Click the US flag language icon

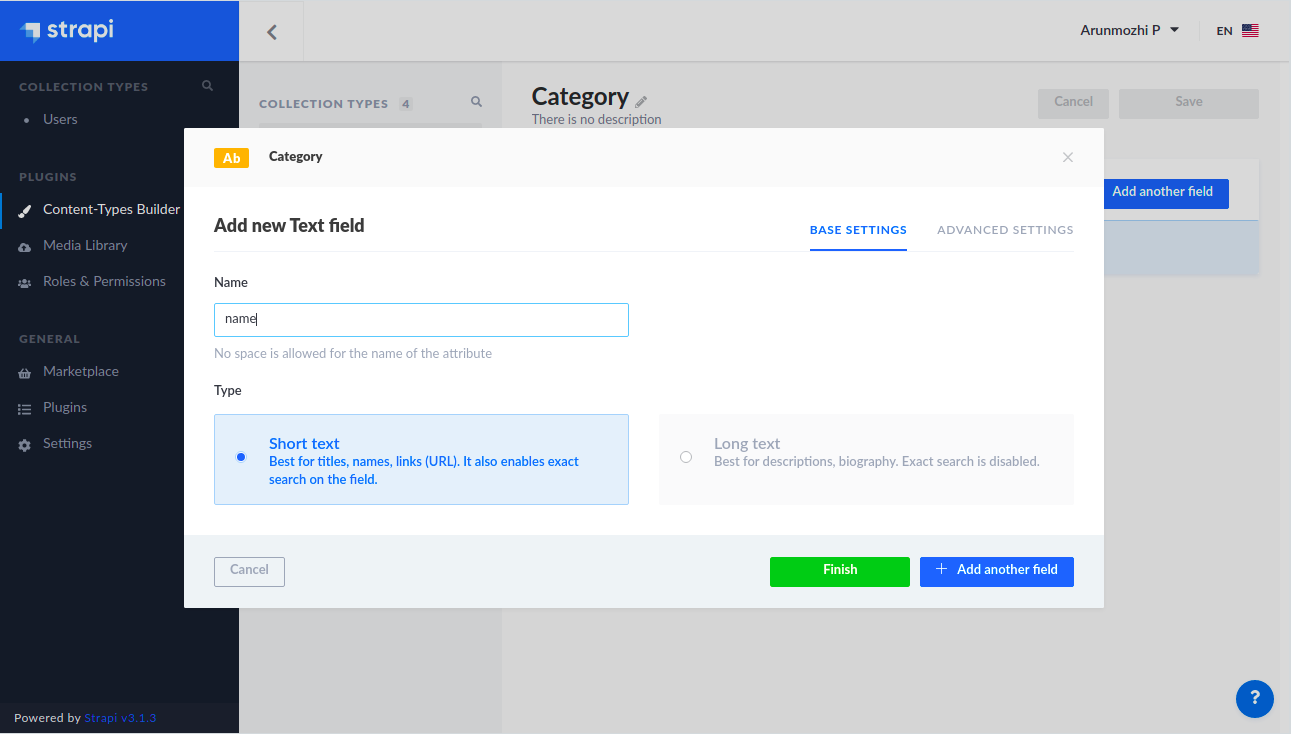point(1250,31)
